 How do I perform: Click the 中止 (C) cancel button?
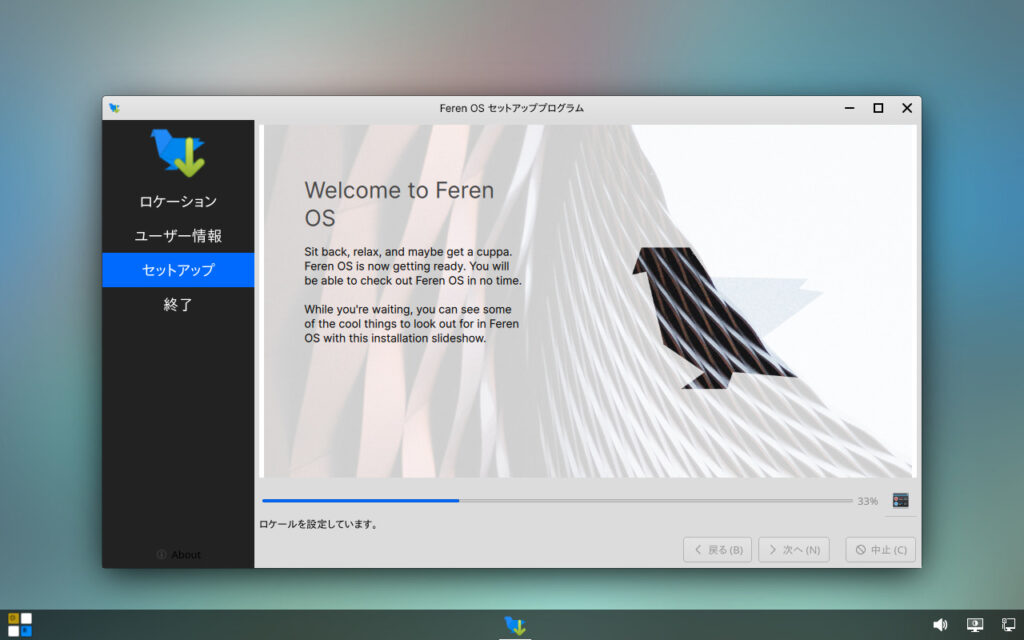pyautogui.click(x=881, y=550)
